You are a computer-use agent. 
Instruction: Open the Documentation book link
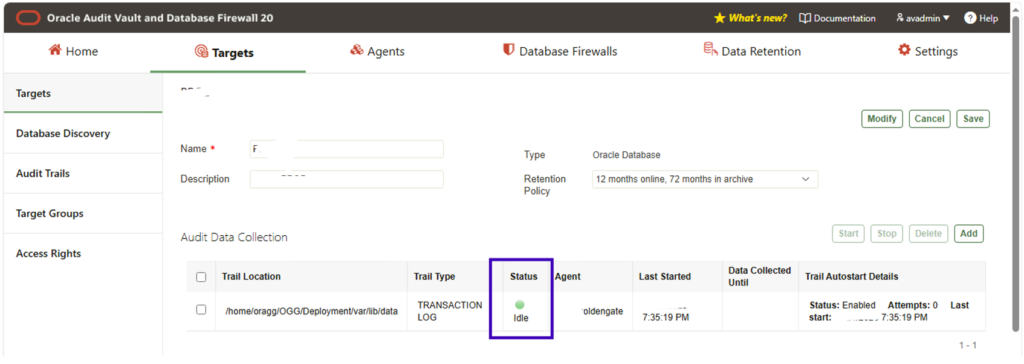[837, 18]
